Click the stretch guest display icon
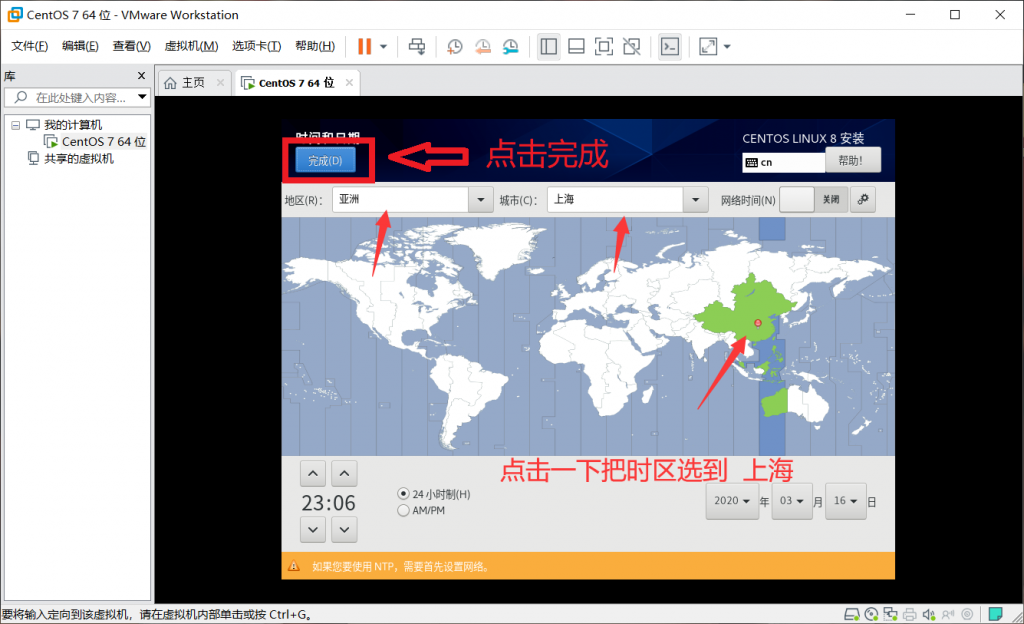1024x624 pixels. 708,46
